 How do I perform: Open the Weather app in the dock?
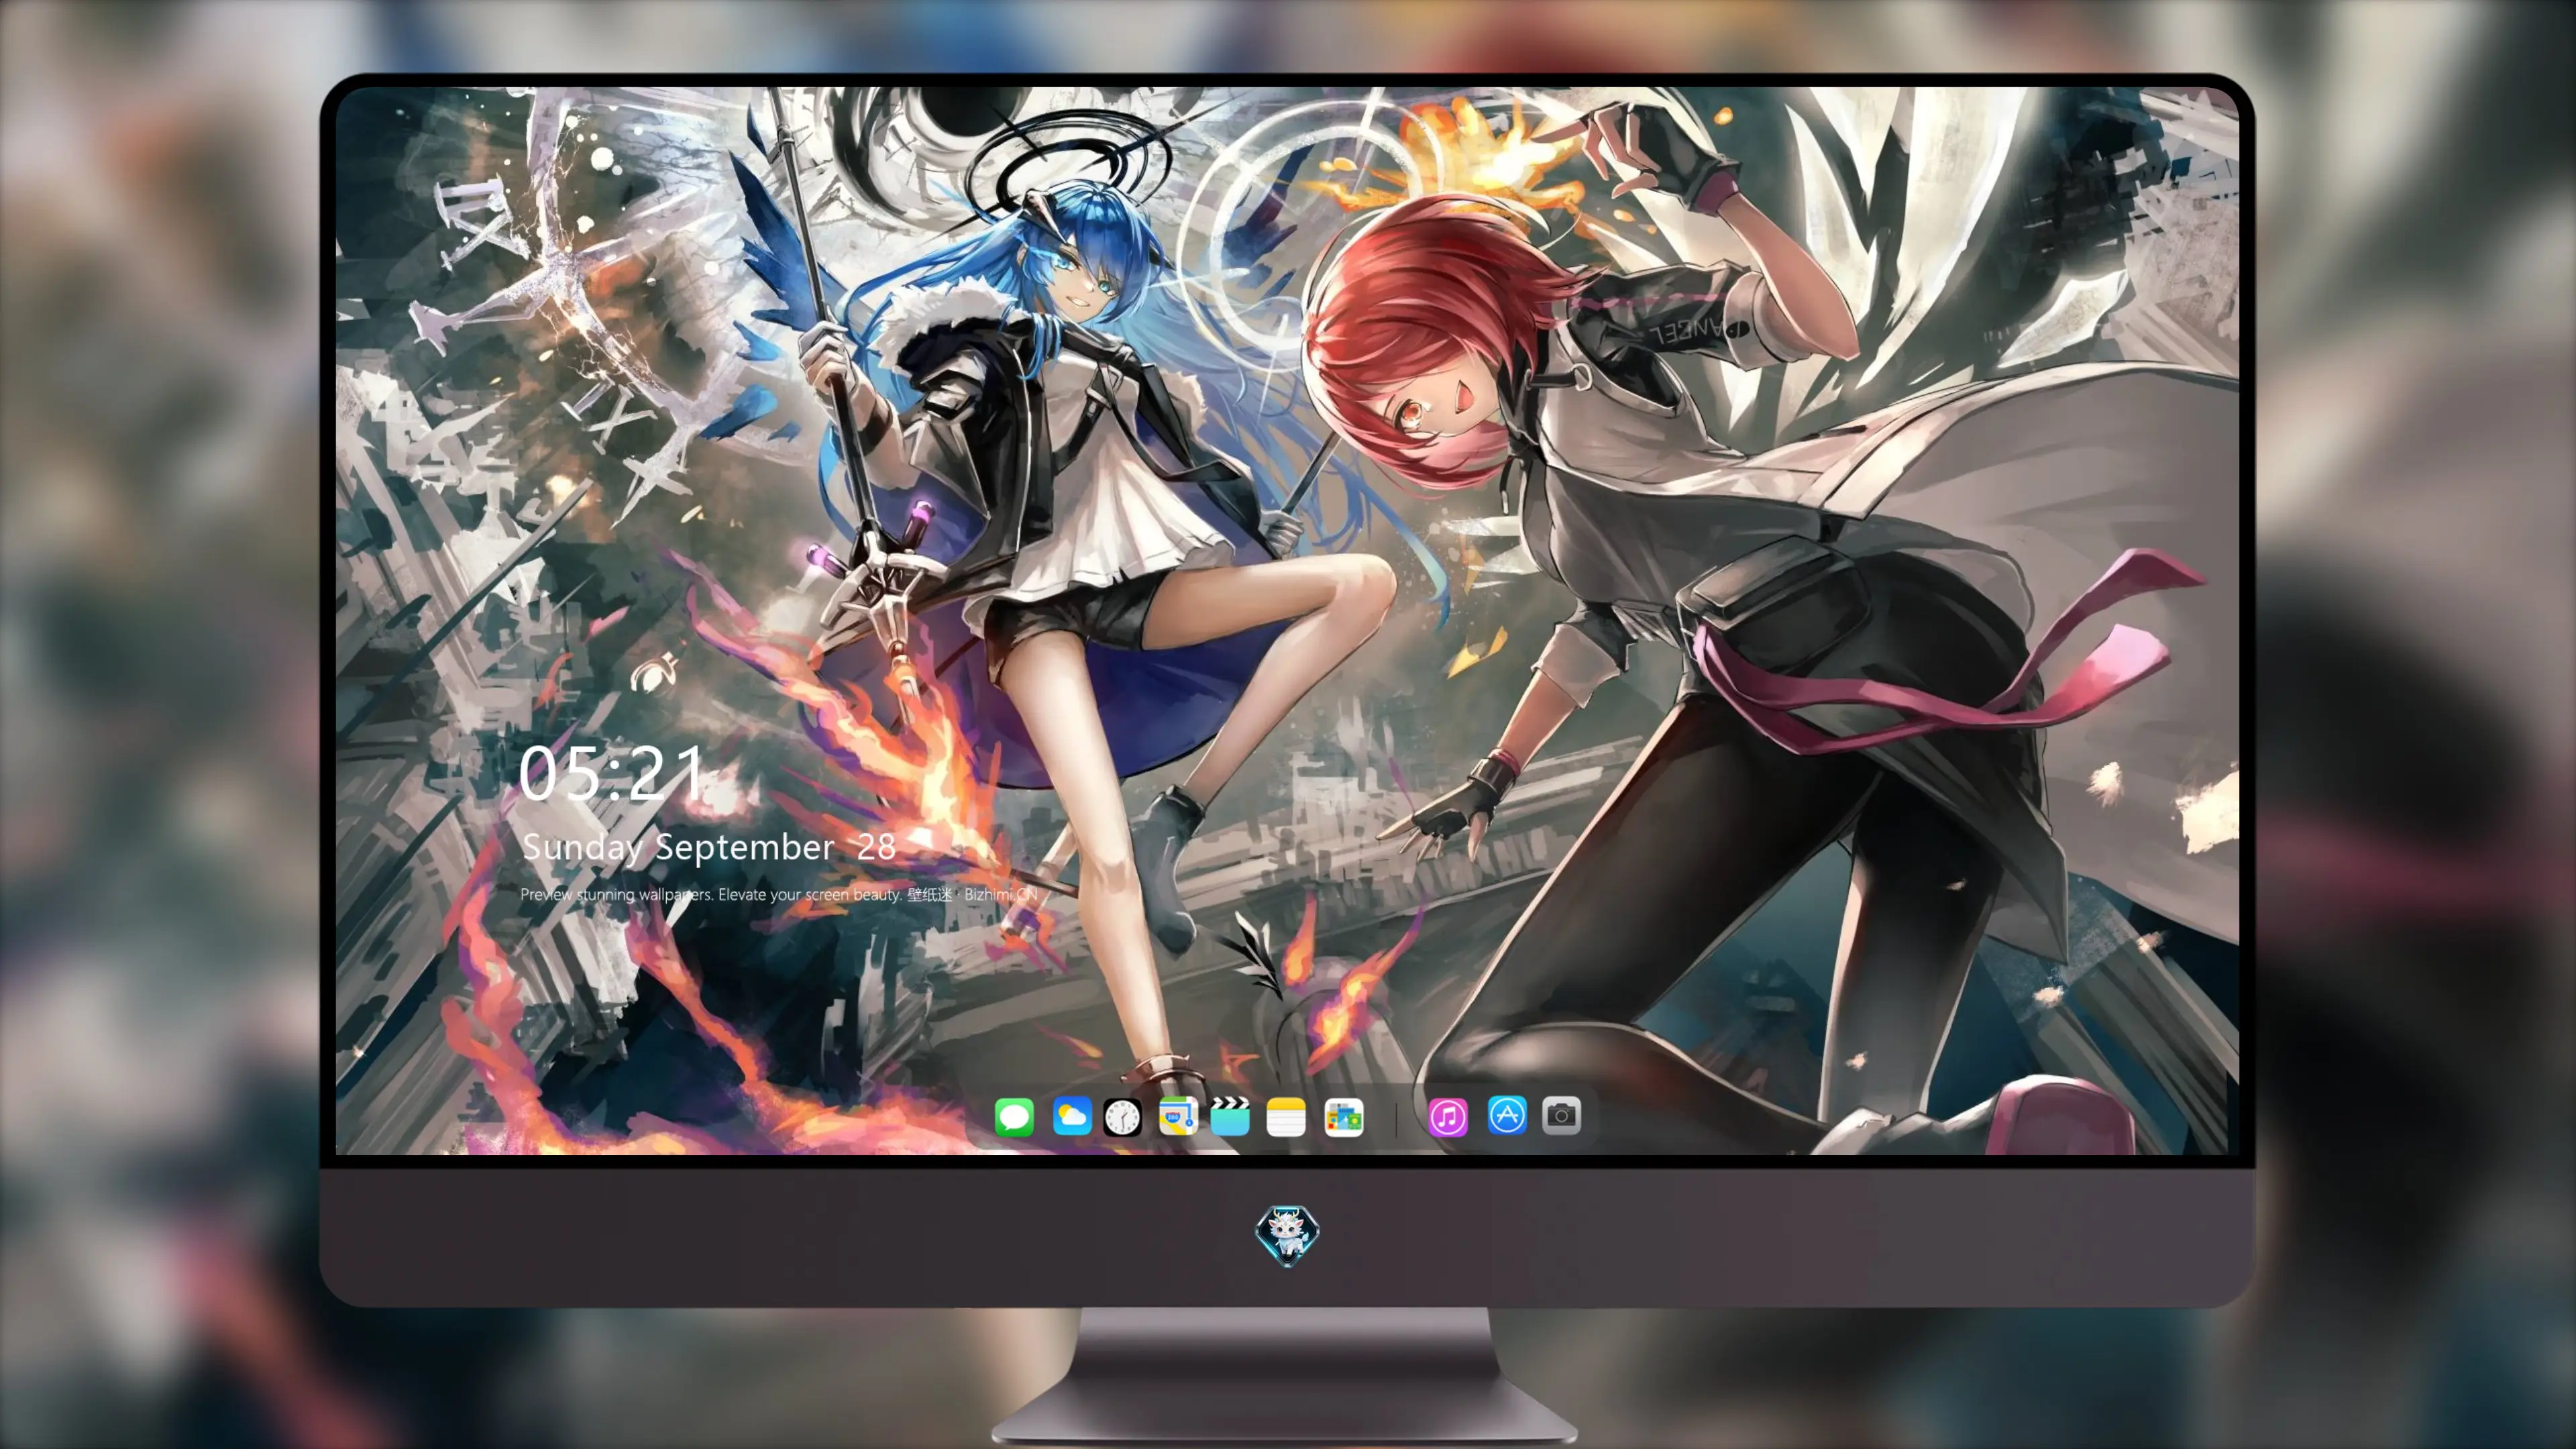[1072, 1116]
